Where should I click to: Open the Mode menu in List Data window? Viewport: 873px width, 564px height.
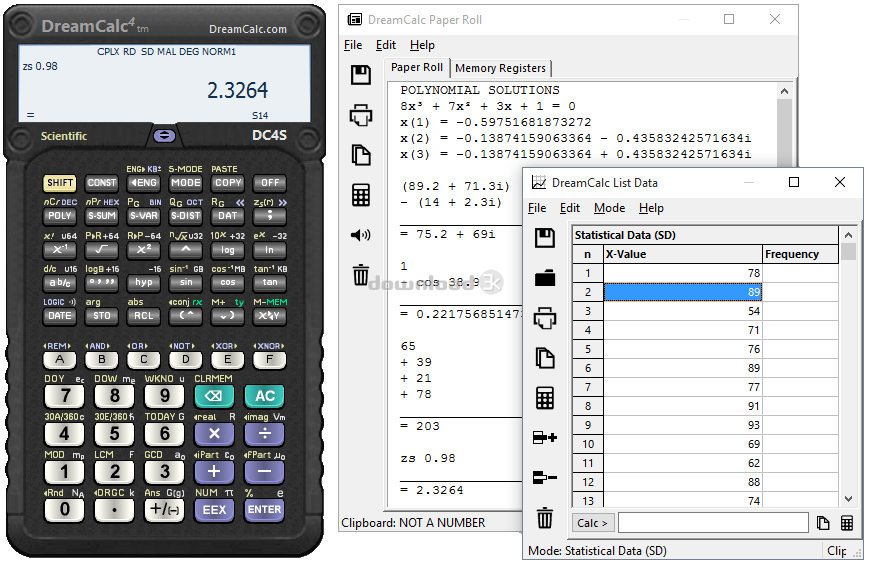pyautogui.click(x=609, y=208)
